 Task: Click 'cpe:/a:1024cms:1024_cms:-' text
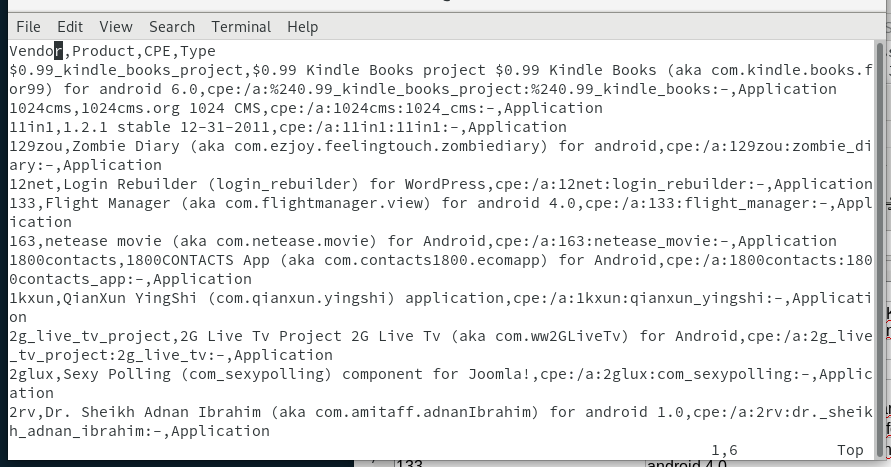[382, 109]
